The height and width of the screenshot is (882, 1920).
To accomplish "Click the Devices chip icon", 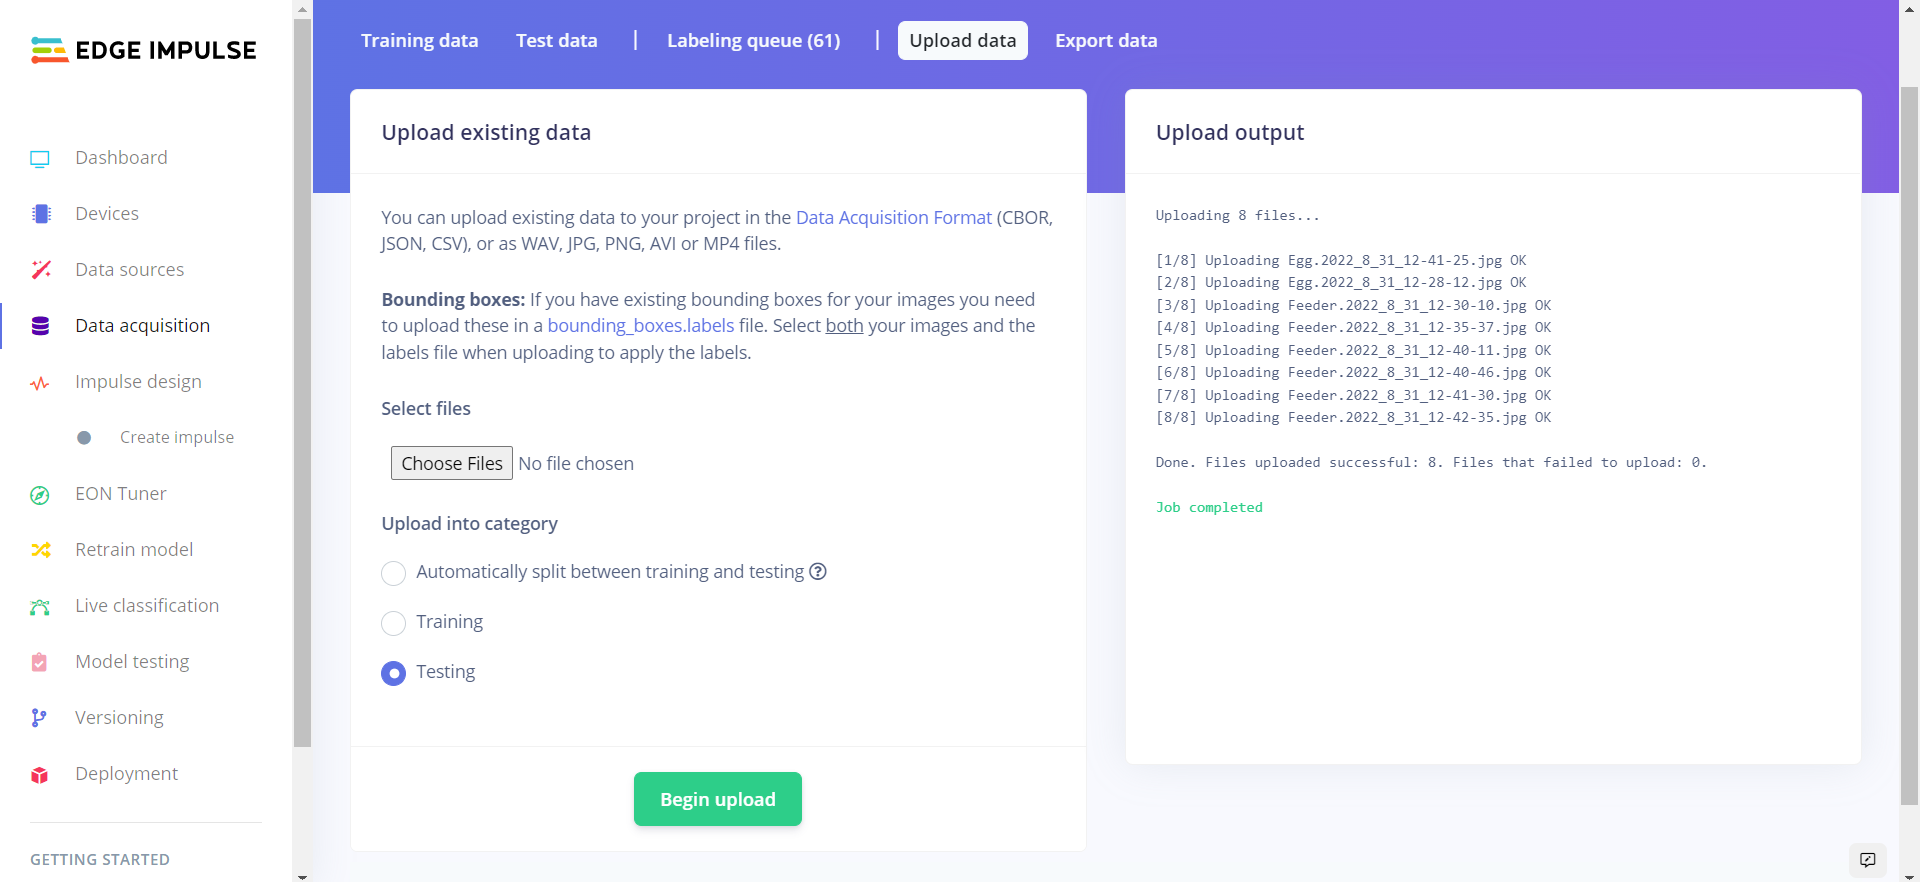I will click(40, 214).
